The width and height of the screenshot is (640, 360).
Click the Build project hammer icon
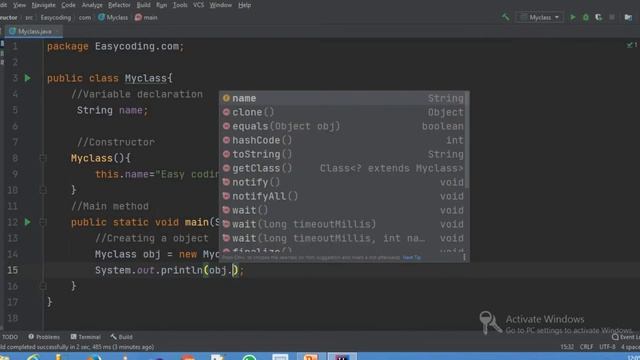coord(506,17)
